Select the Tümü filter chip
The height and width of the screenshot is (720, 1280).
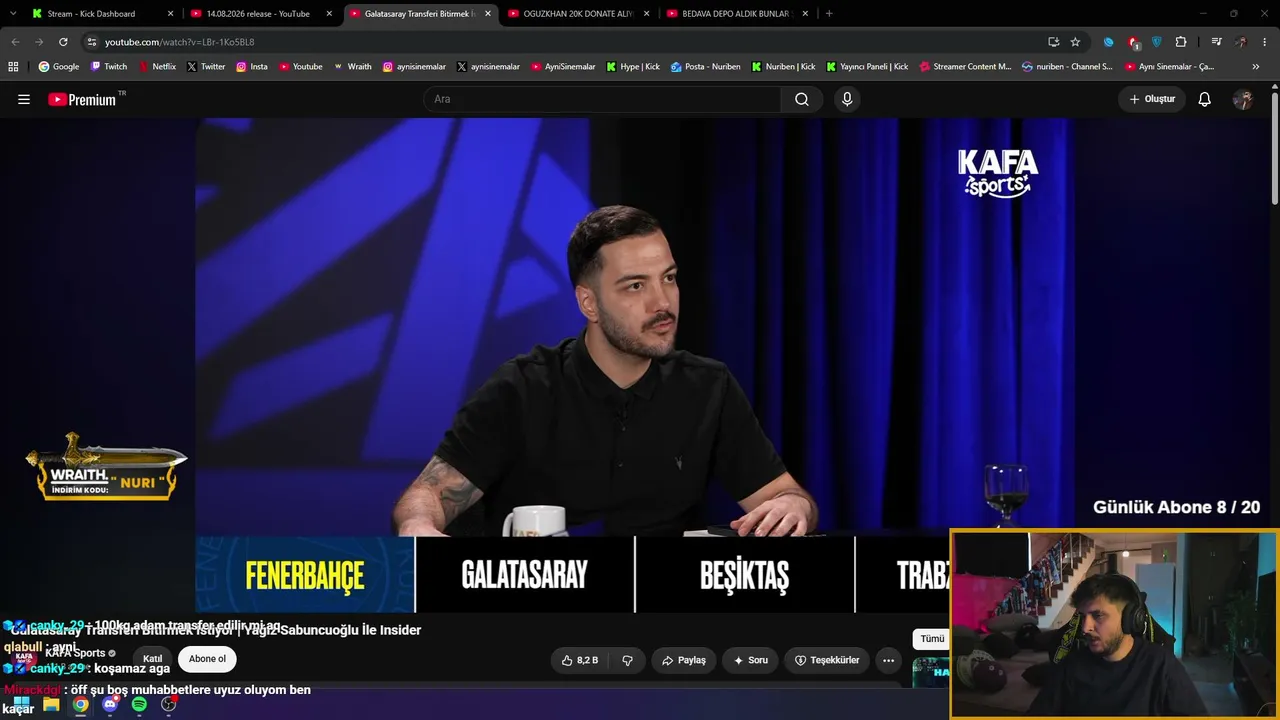point(932,639)
